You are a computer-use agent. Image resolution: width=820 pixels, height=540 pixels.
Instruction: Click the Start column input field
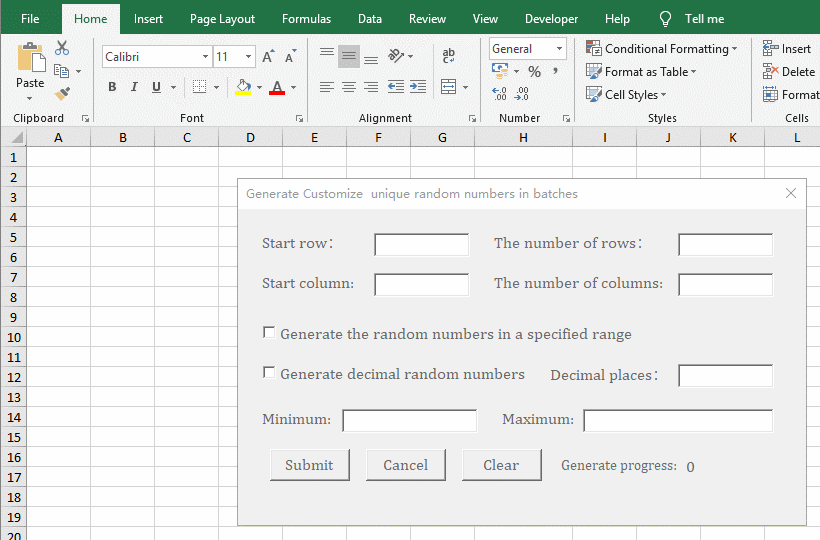coord(422,285)
